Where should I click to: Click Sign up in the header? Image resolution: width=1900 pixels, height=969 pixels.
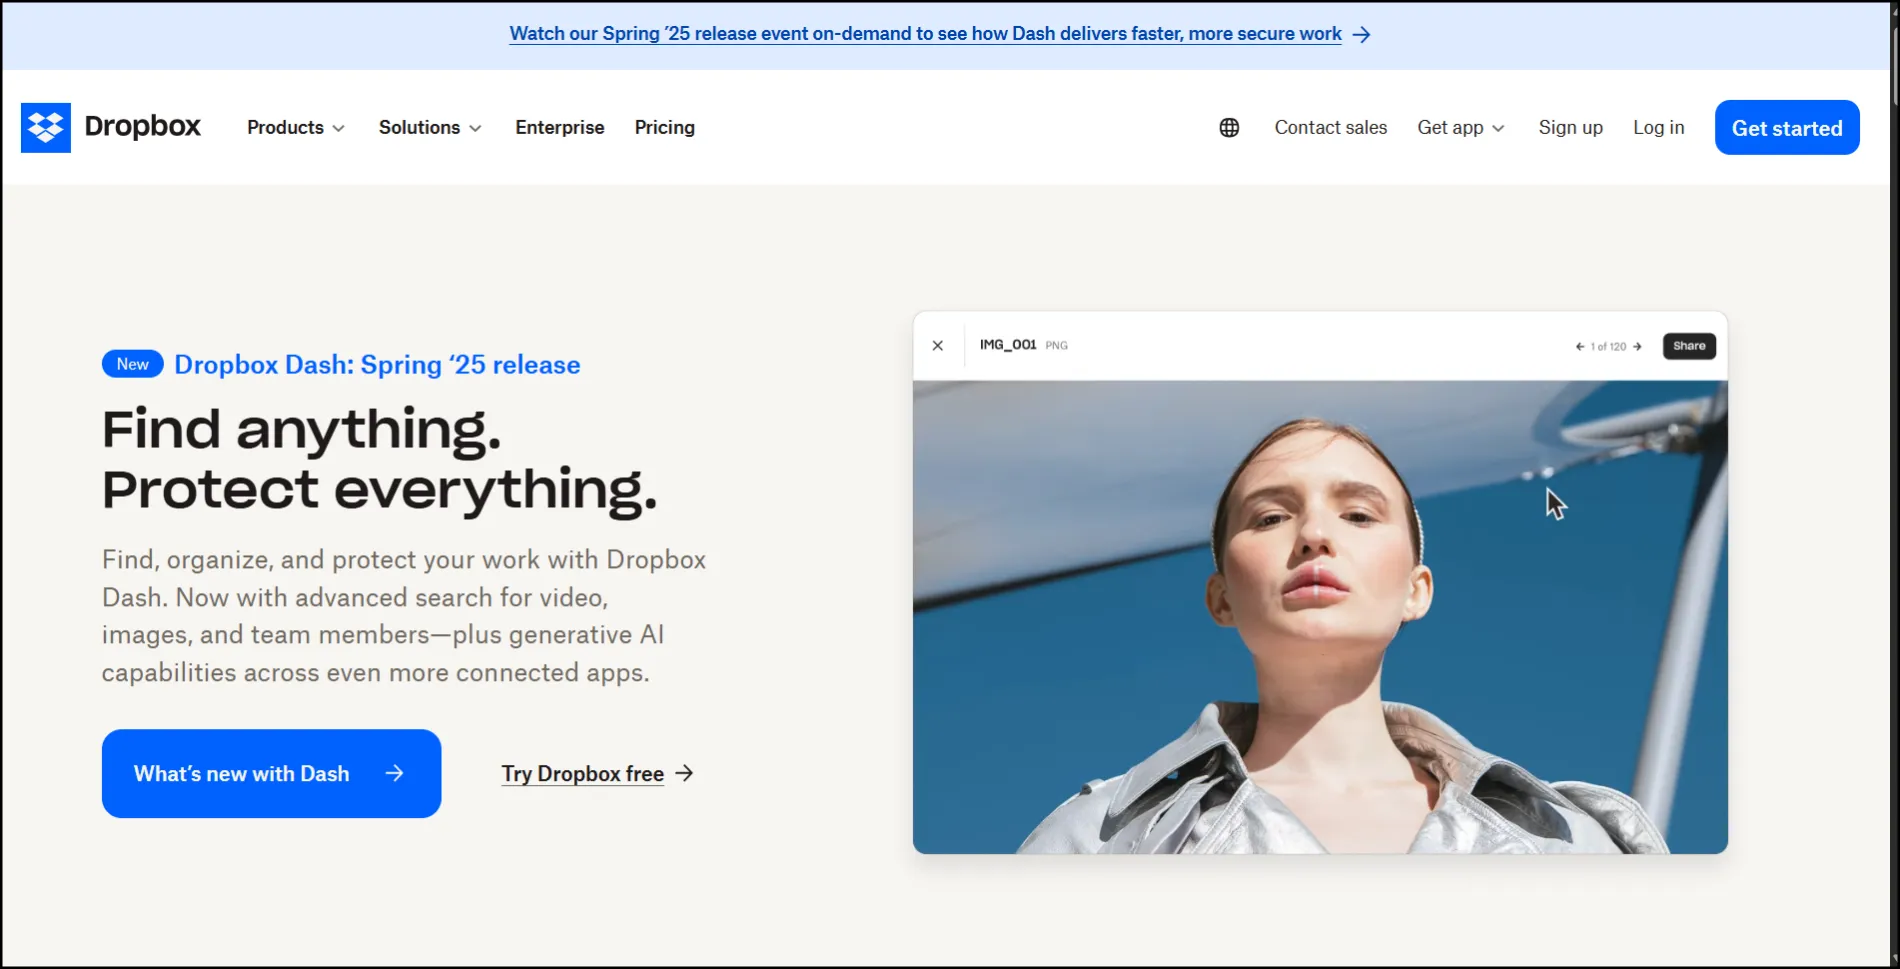point(1570,127)
